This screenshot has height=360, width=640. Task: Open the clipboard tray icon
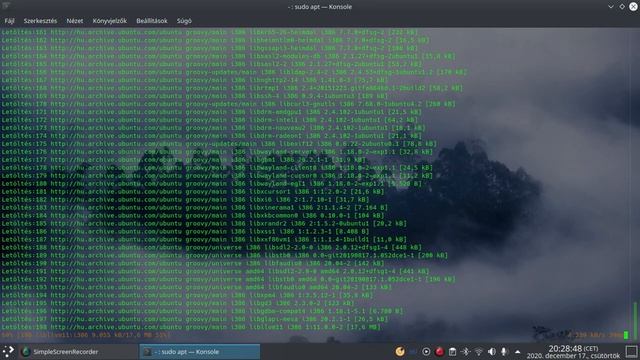click(452, 351)
